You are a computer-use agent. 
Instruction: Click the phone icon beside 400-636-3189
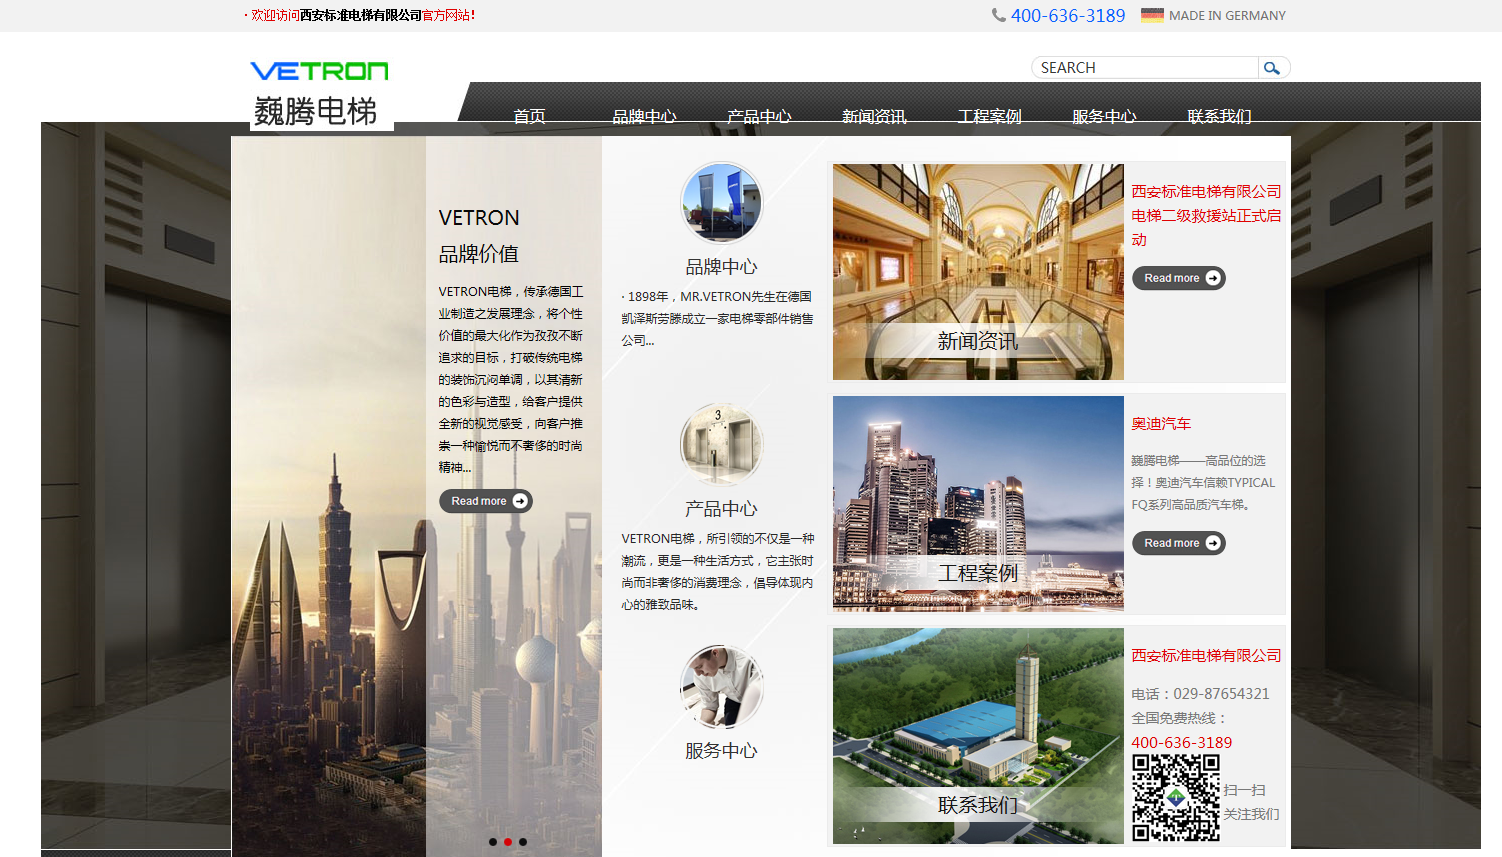pyautogui.click(x=998, y=15)
